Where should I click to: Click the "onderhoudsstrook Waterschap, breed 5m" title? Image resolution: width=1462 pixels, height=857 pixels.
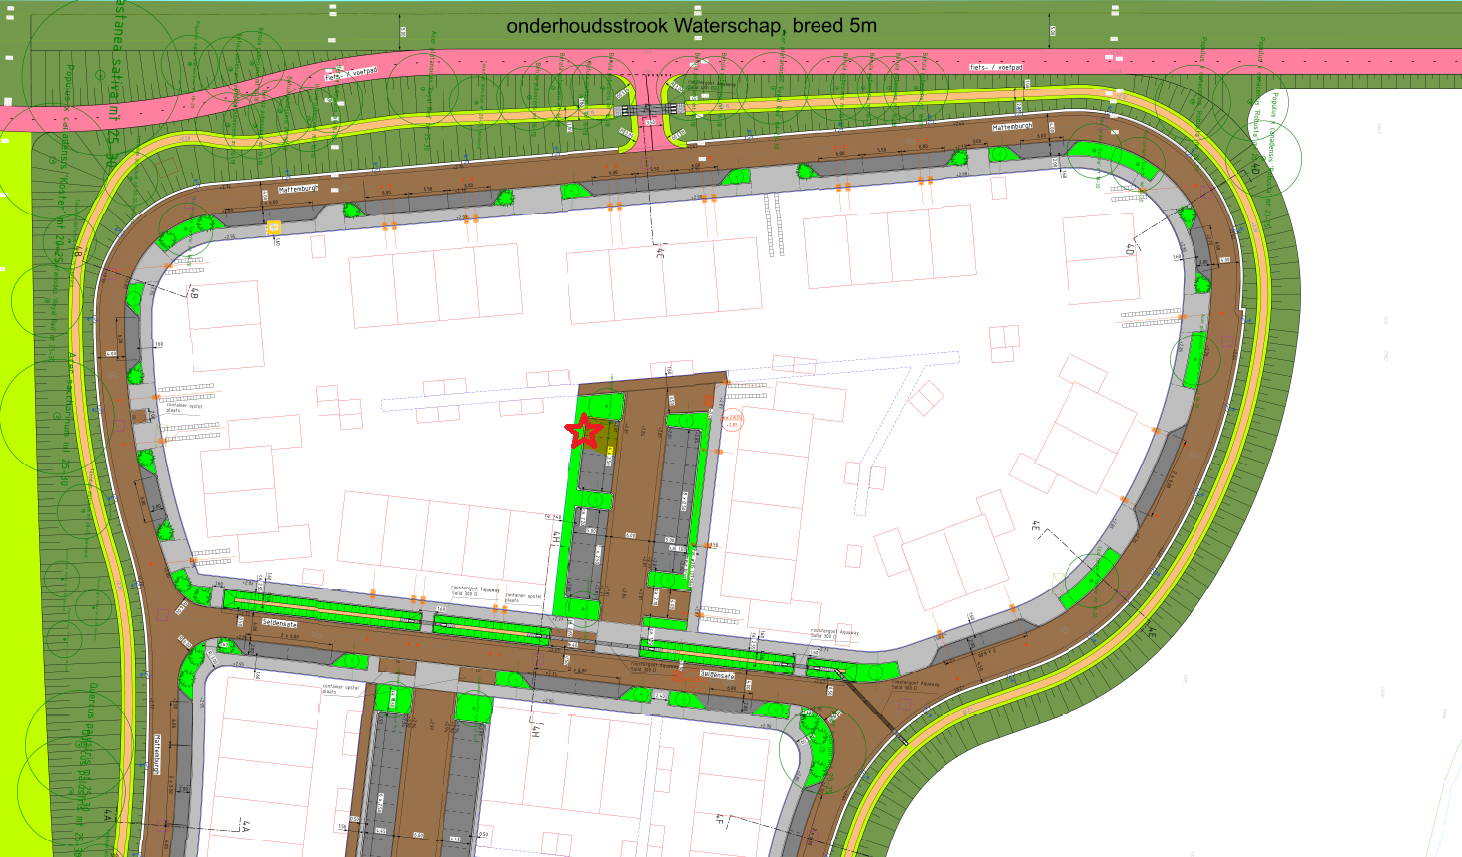(x=691, y=25)
